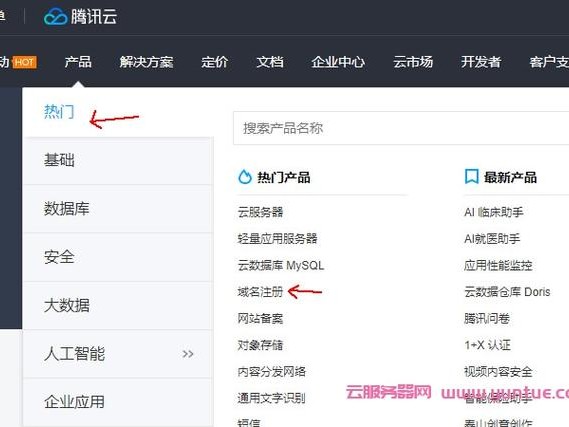The width and height of the screenshot is (569, 427).
Task: Open the 轻量应用服务器 link
Action: tap(278, 239)
